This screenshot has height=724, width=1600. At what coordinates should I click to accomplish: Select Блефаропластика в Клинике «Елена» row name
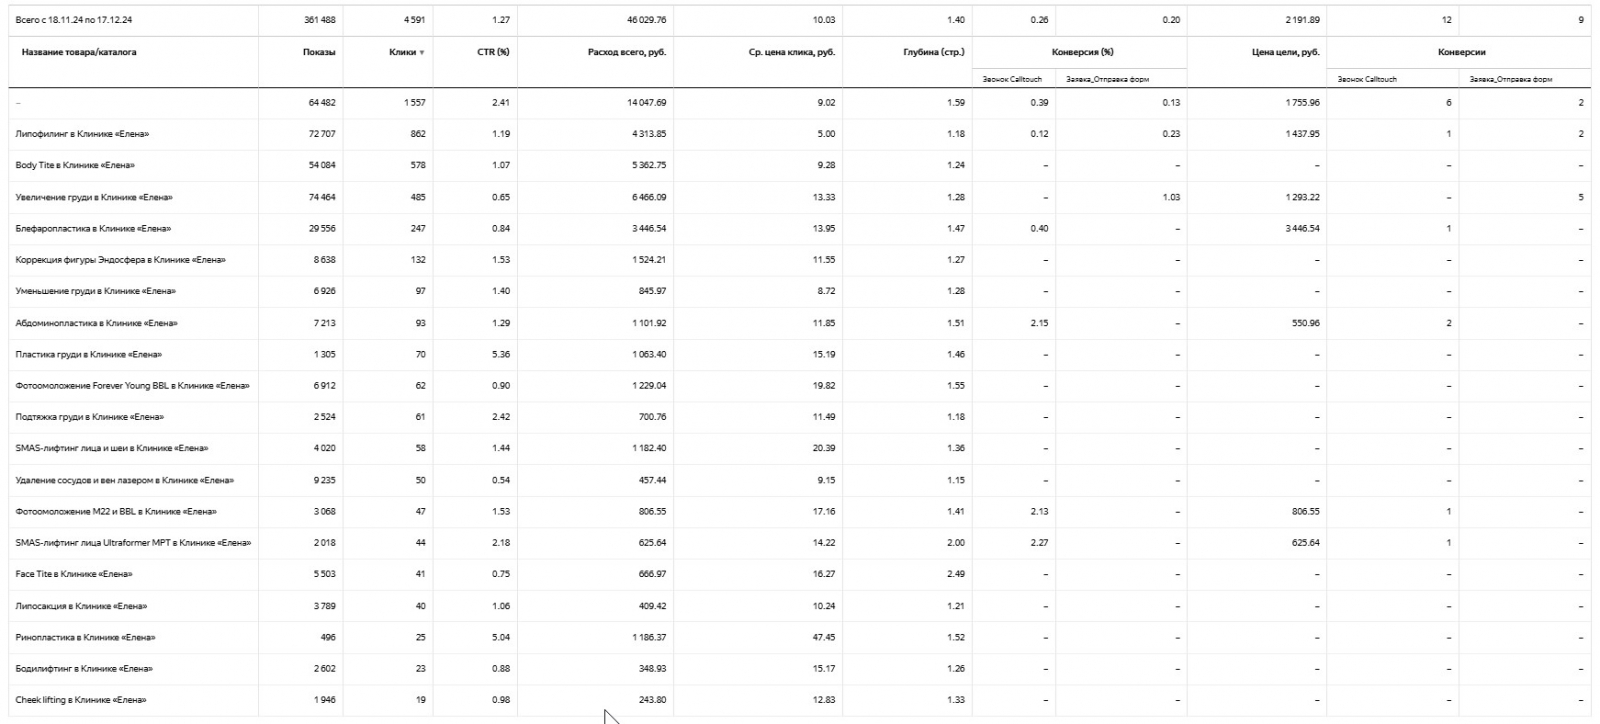point(93,229)
